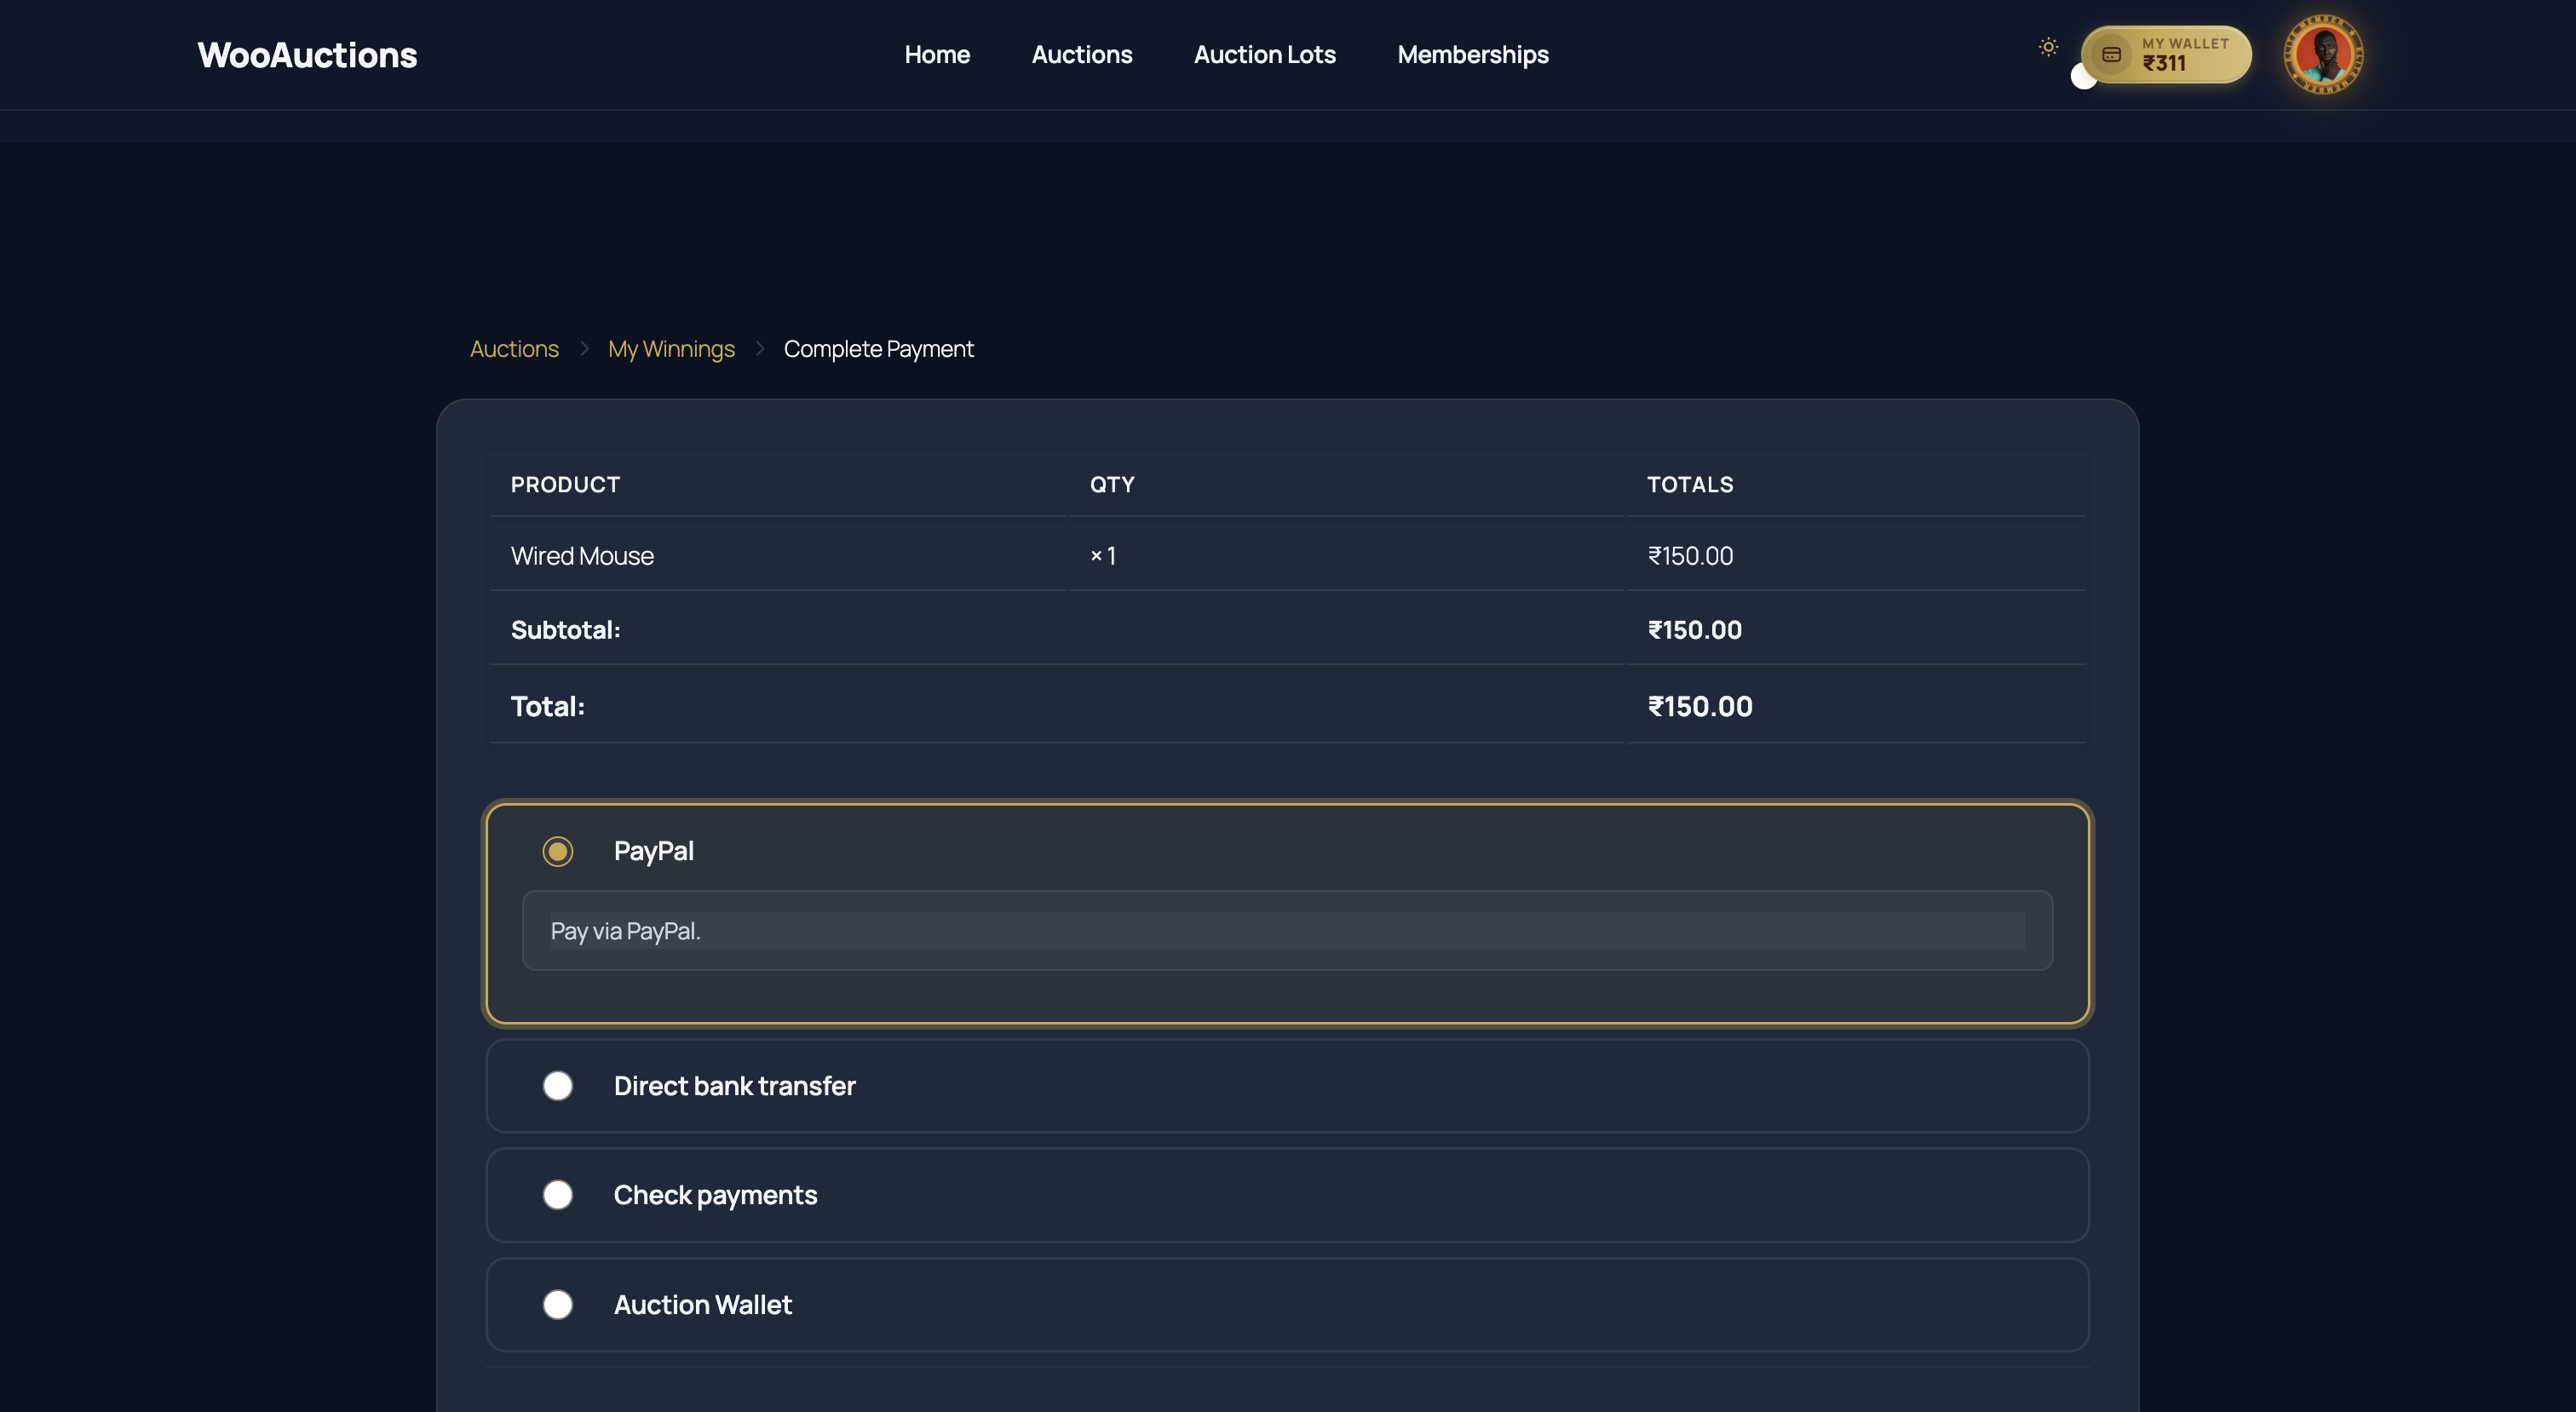Viewport: 2576px width, 1412px height.
Task: Open the My Winnings breadcrumb link
Action: point(671,349)
